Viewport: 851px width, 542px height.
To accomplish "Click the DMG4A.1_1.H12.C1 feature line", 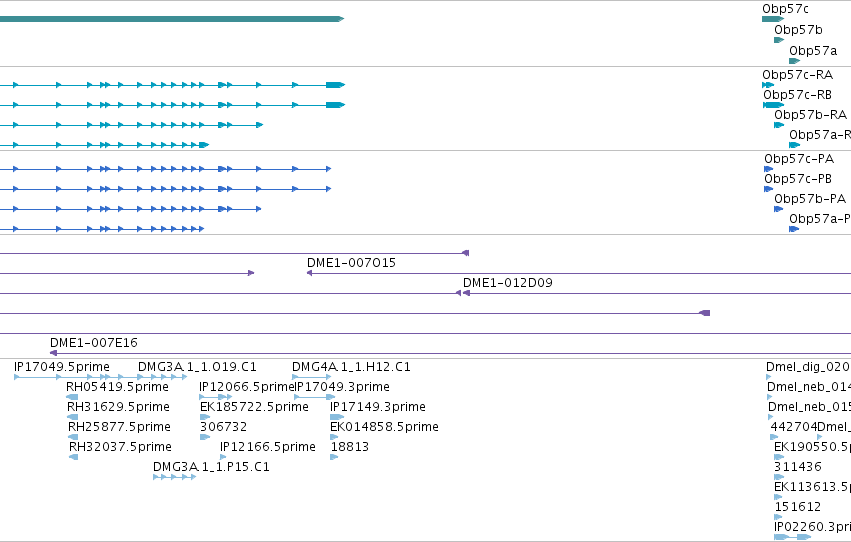I will point(312,377).
